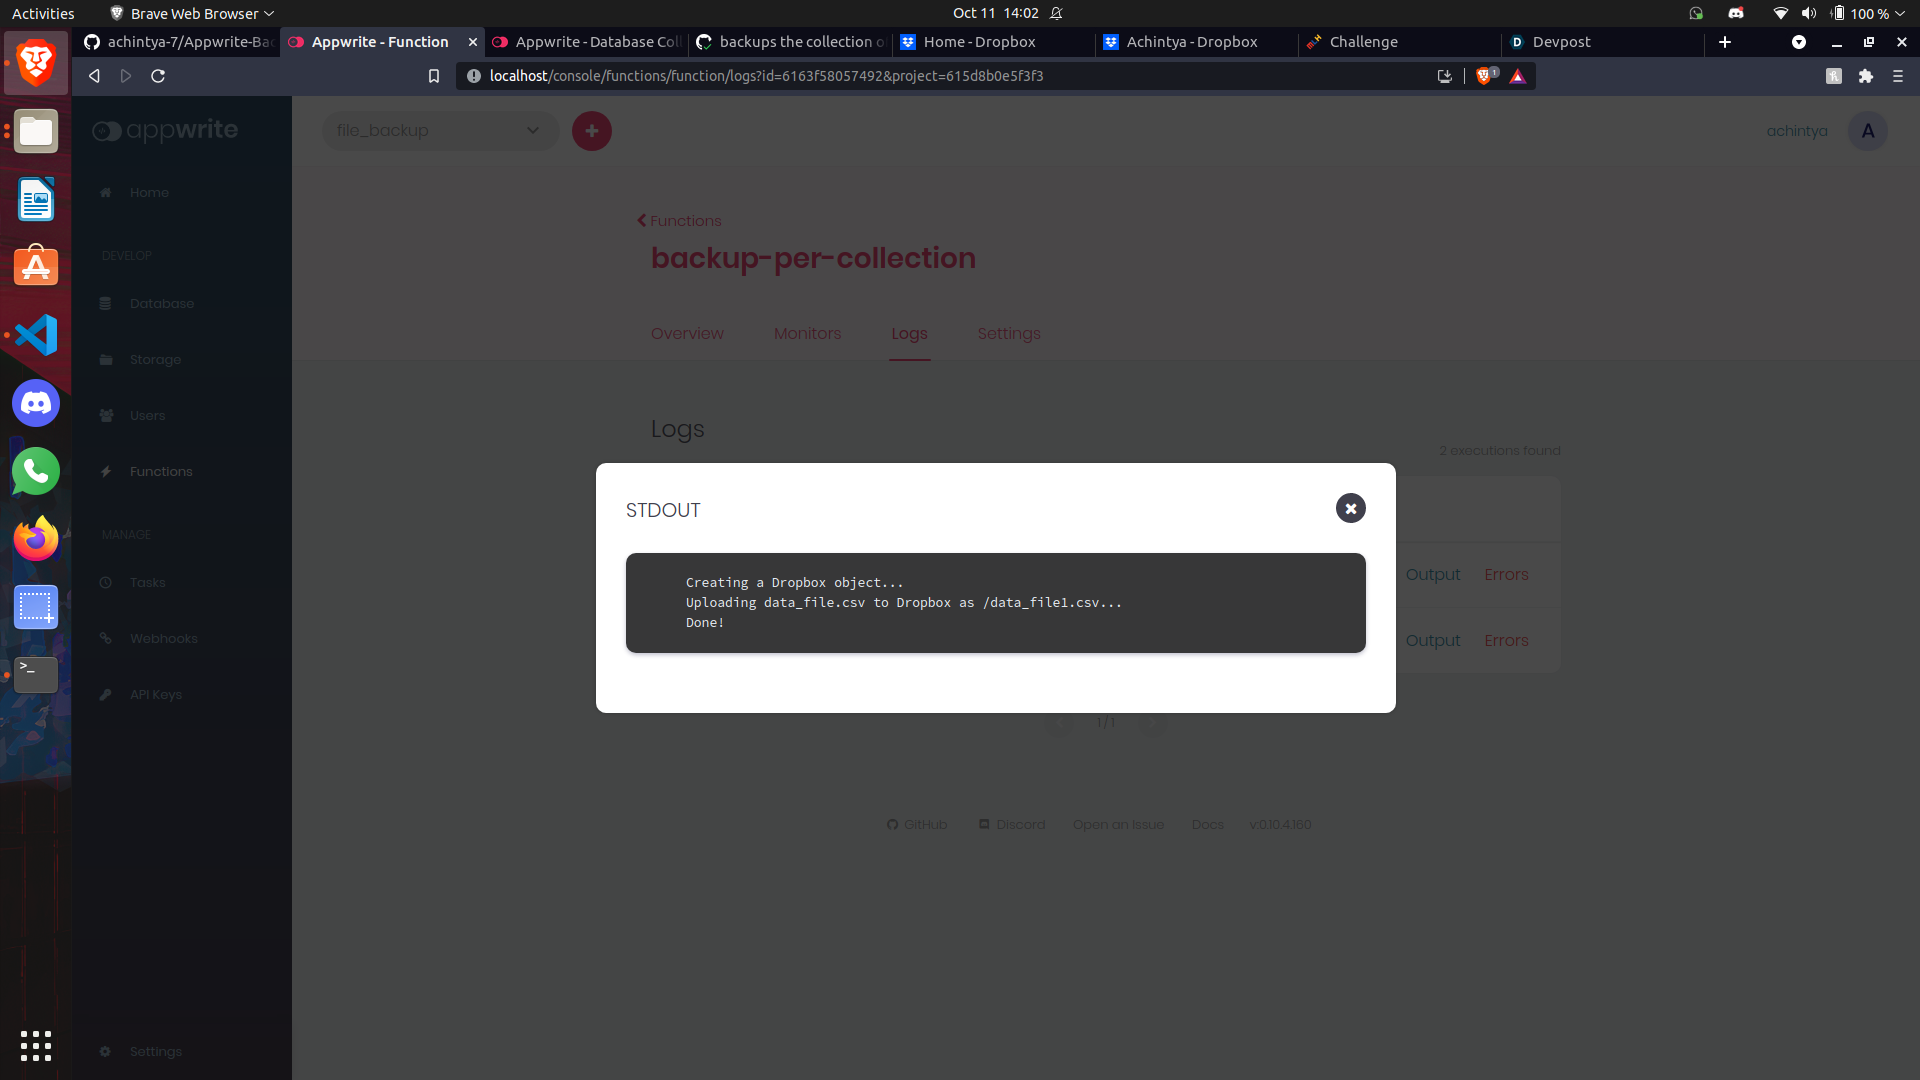This screenshot has width=1920, height=1080.
Task: Launch Discord from the dock
Action: coord(36,403)
